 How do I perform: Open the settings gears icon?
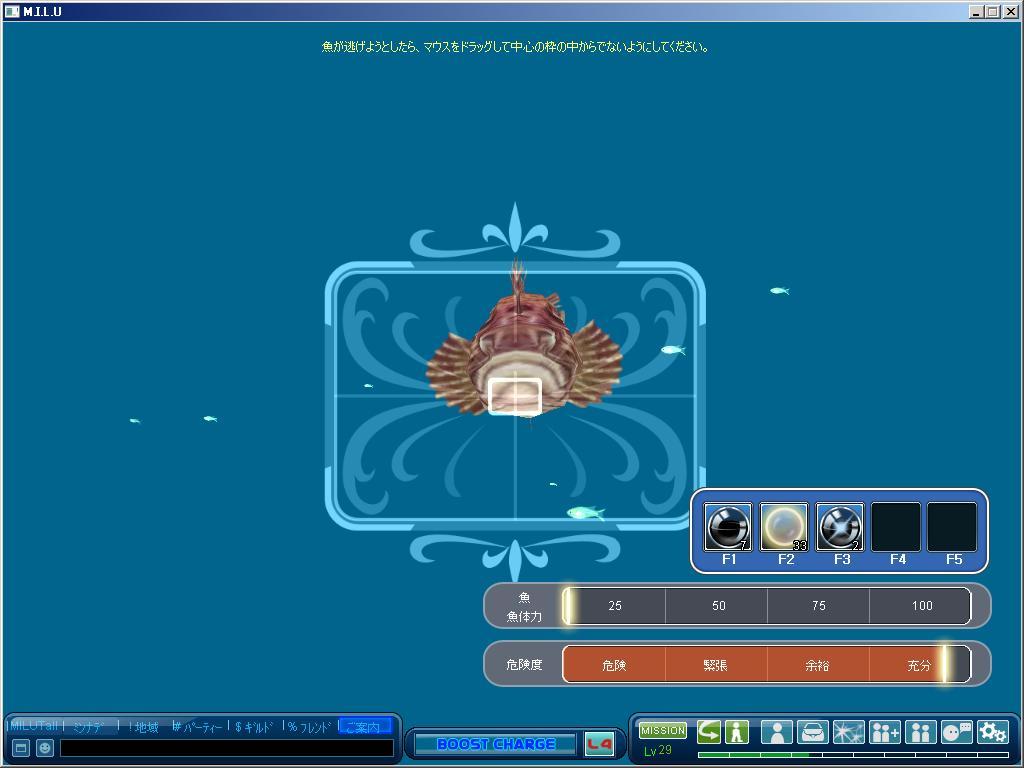point(992,732)
